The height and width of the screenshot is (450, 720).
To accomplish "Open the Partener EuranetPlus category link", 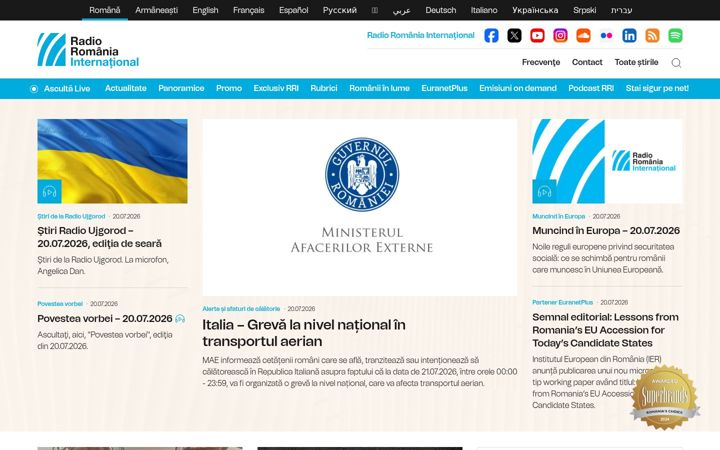I will (x=562, y=303).
